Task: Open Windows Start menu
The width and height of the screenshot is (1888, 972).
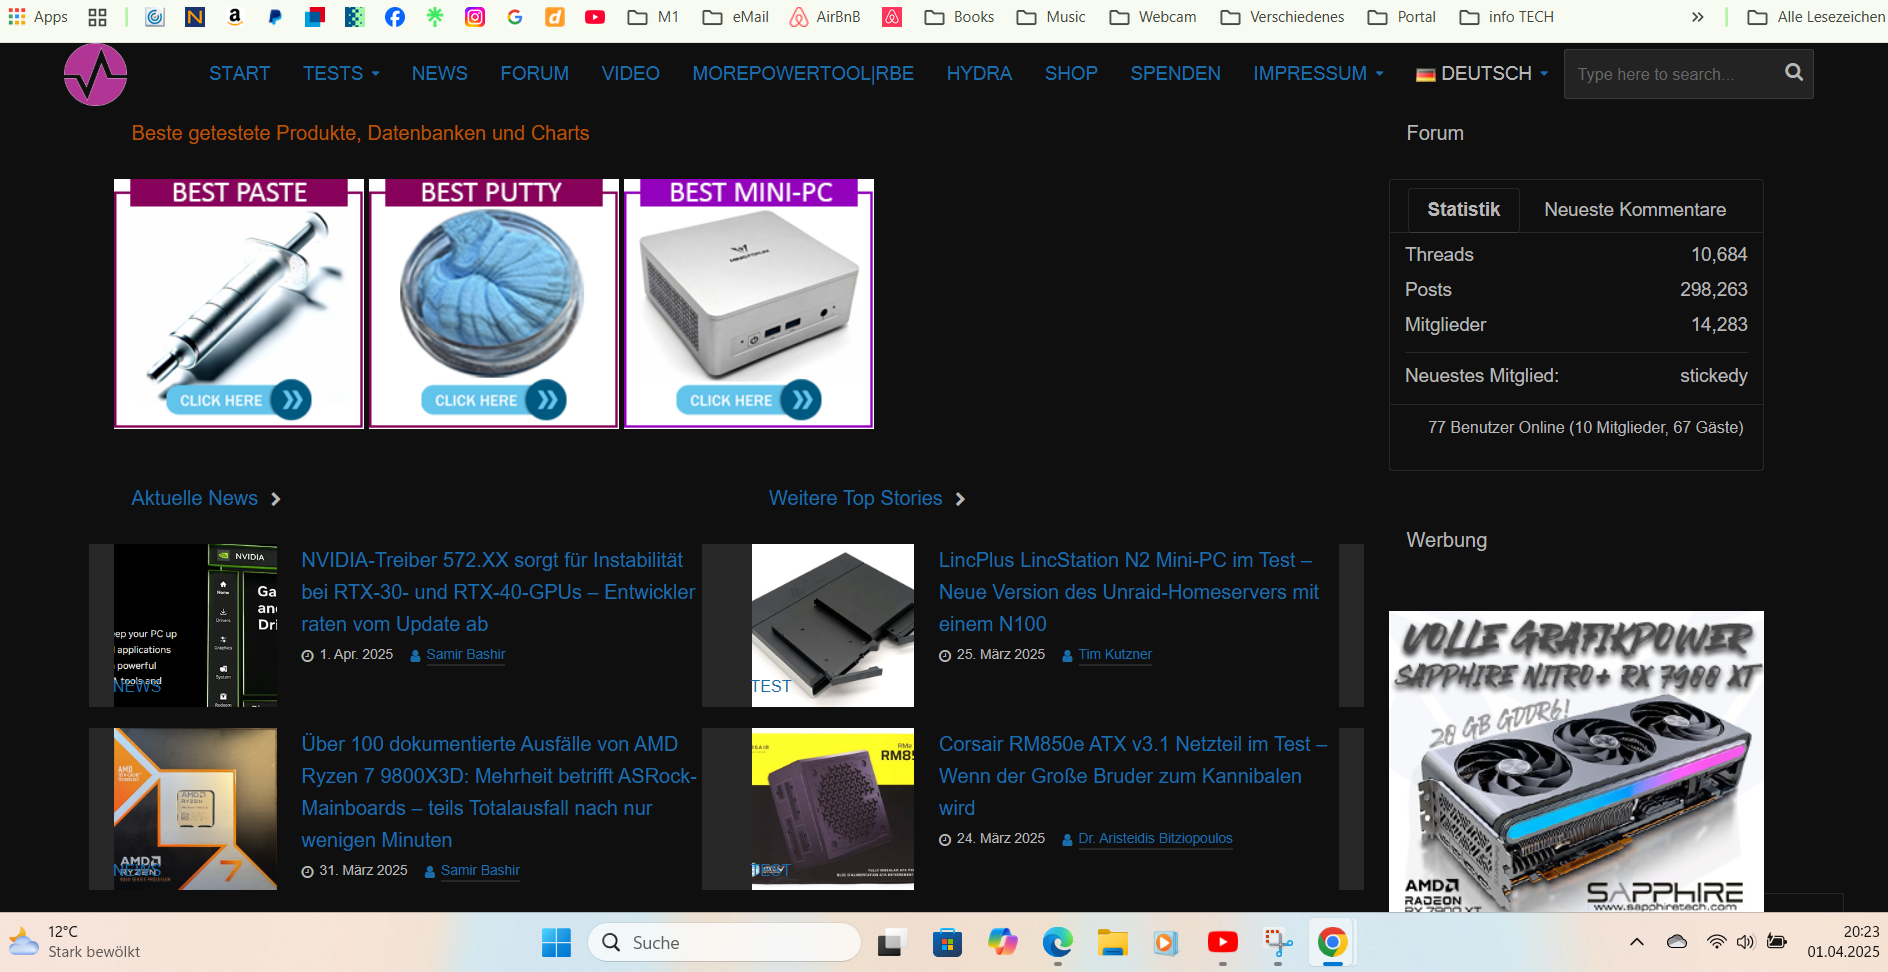Action: point(556,942)
